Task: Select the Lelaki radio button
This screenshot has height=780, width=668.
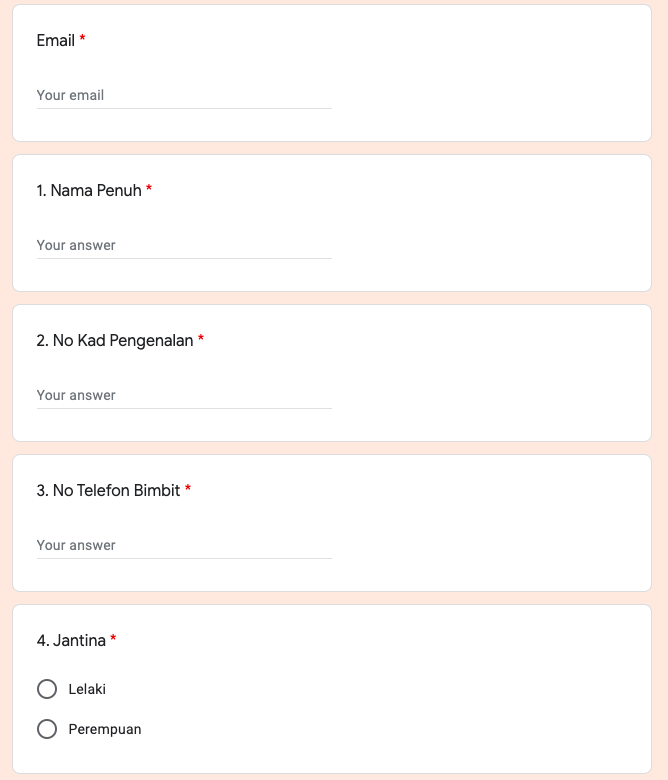Action: point(47,689)
